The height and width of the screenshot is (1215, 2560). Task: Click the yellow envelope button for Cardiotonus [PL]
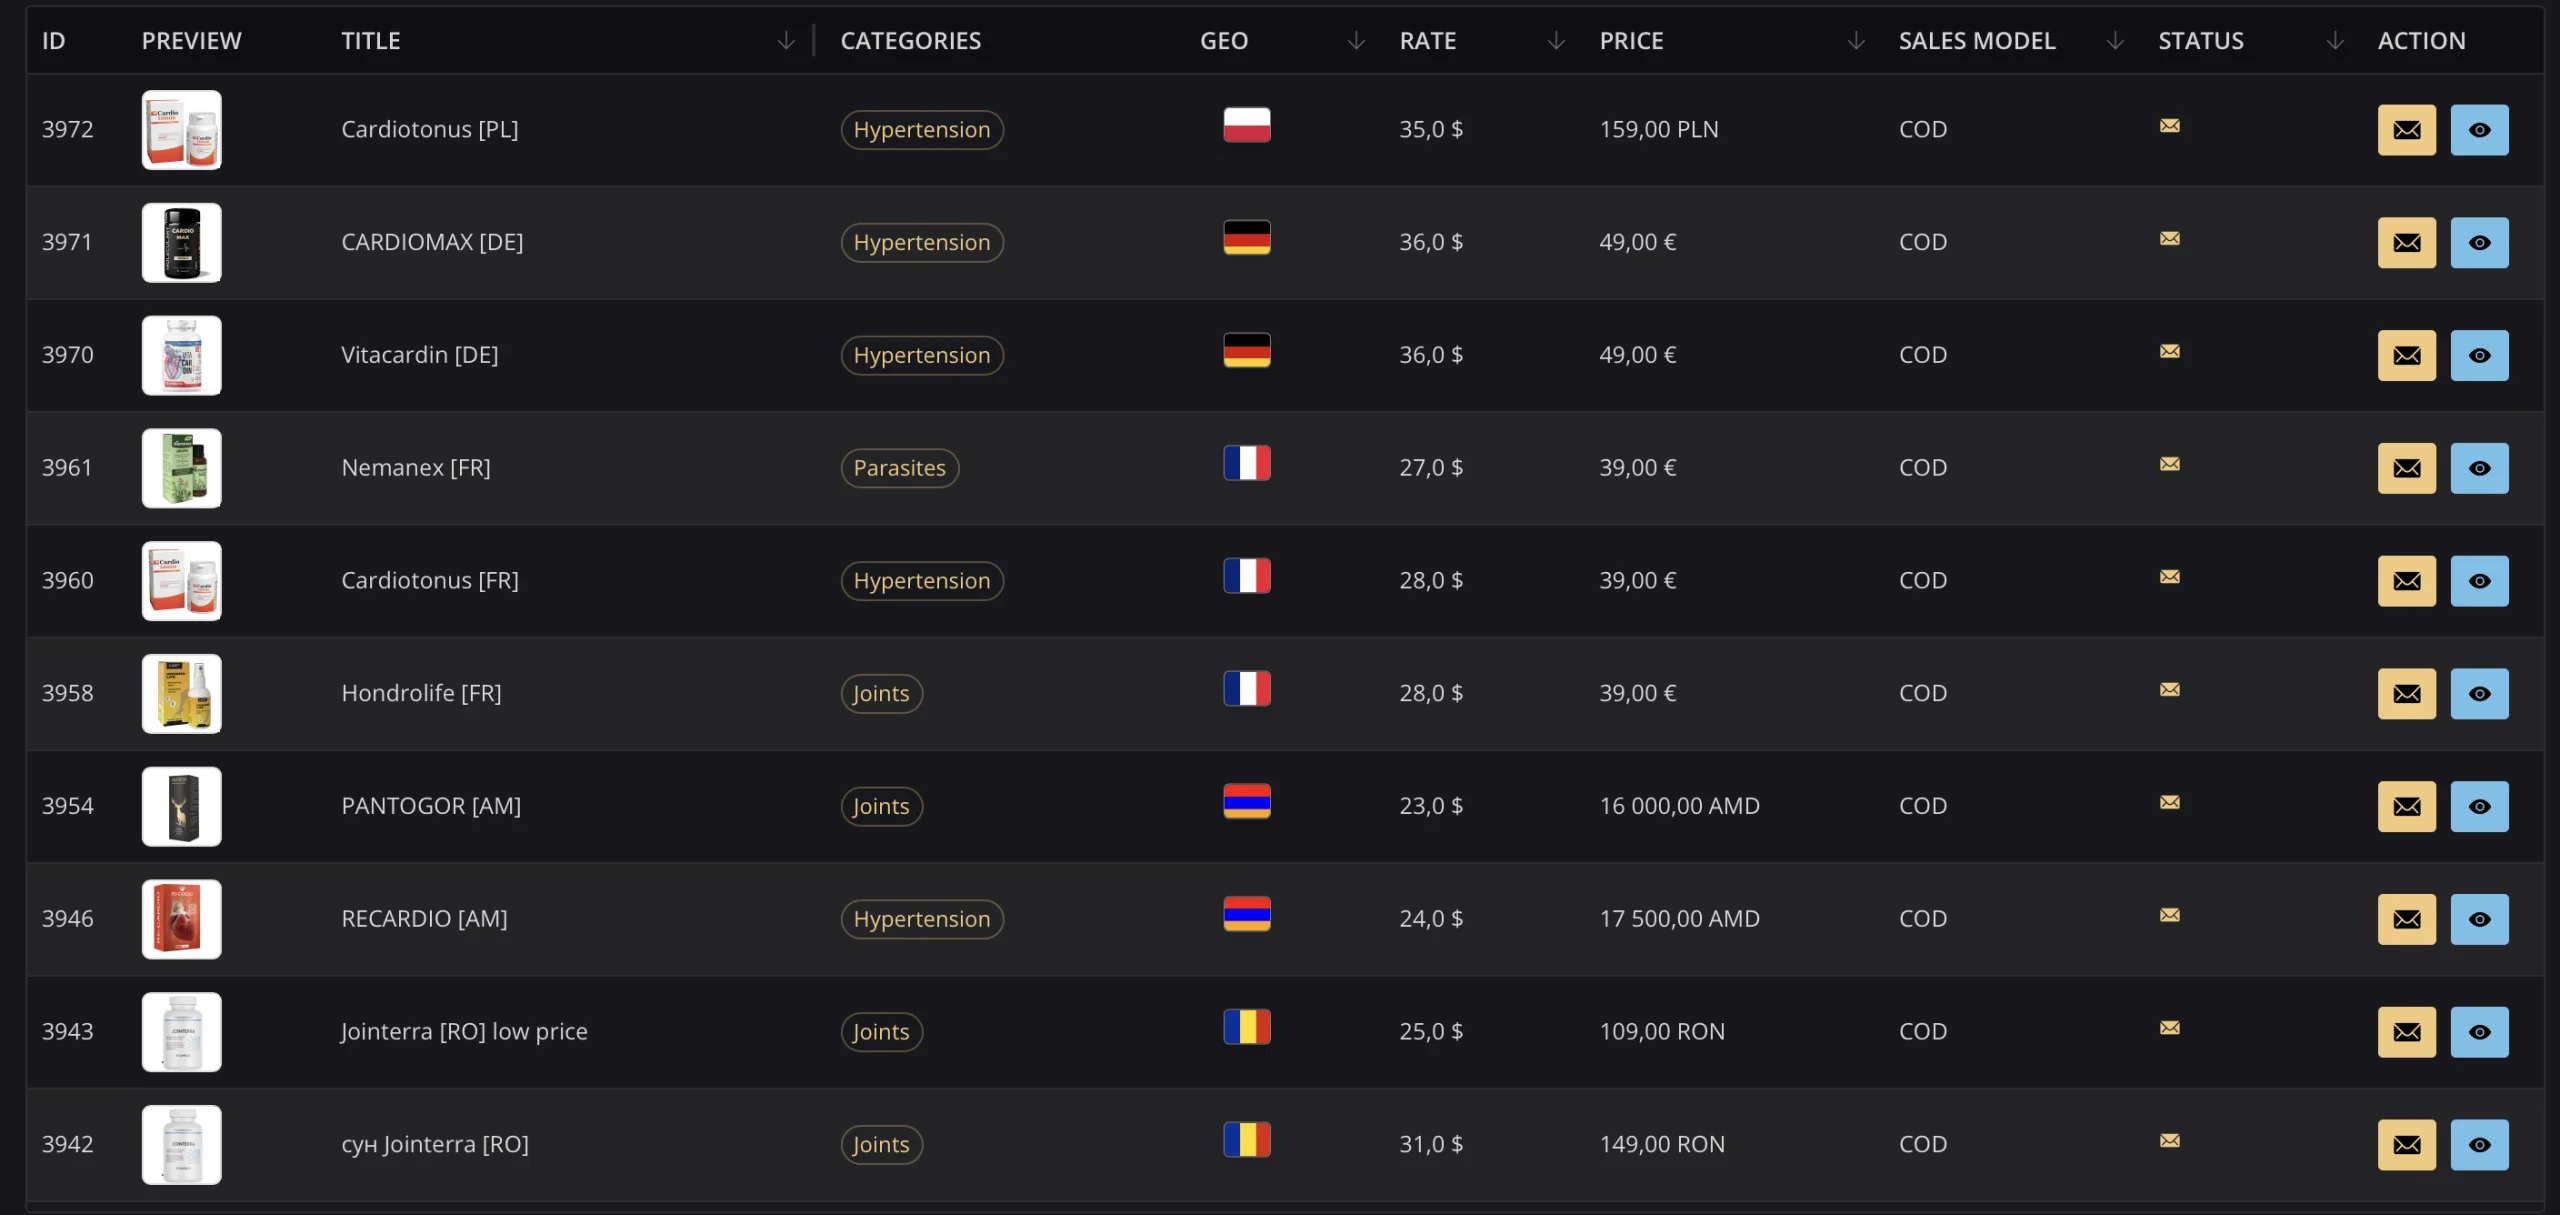point(2406,130)
